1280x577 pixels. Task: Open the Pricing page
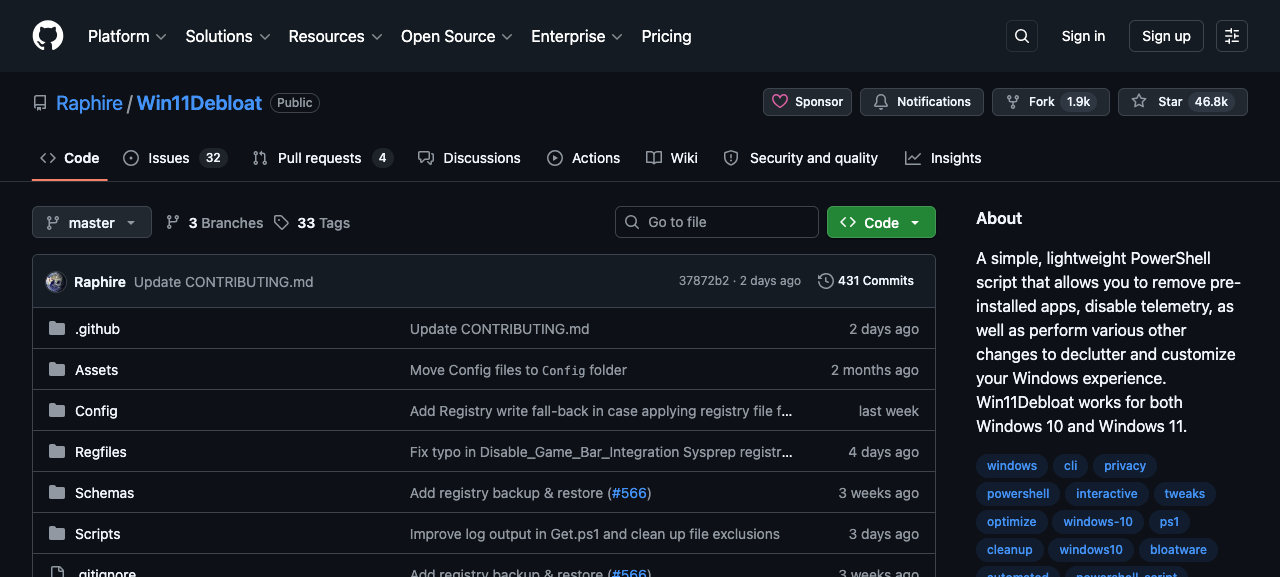666,36
